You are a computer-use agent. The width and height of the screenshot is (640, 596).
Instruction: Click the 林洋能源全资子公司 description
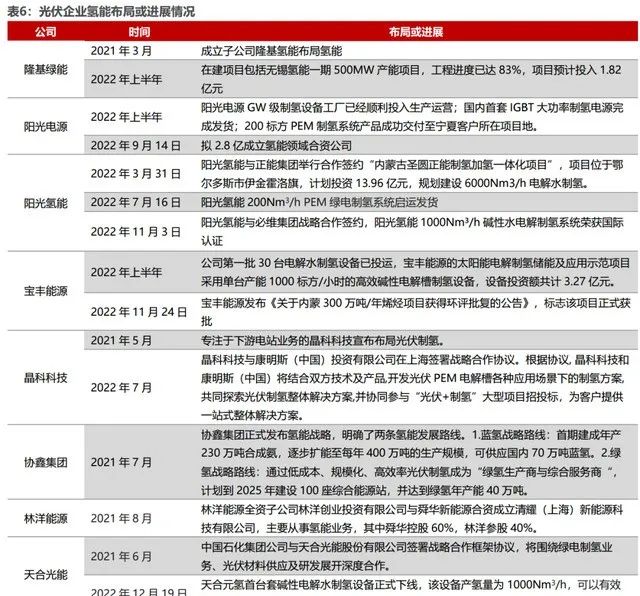tap(412, 518)
